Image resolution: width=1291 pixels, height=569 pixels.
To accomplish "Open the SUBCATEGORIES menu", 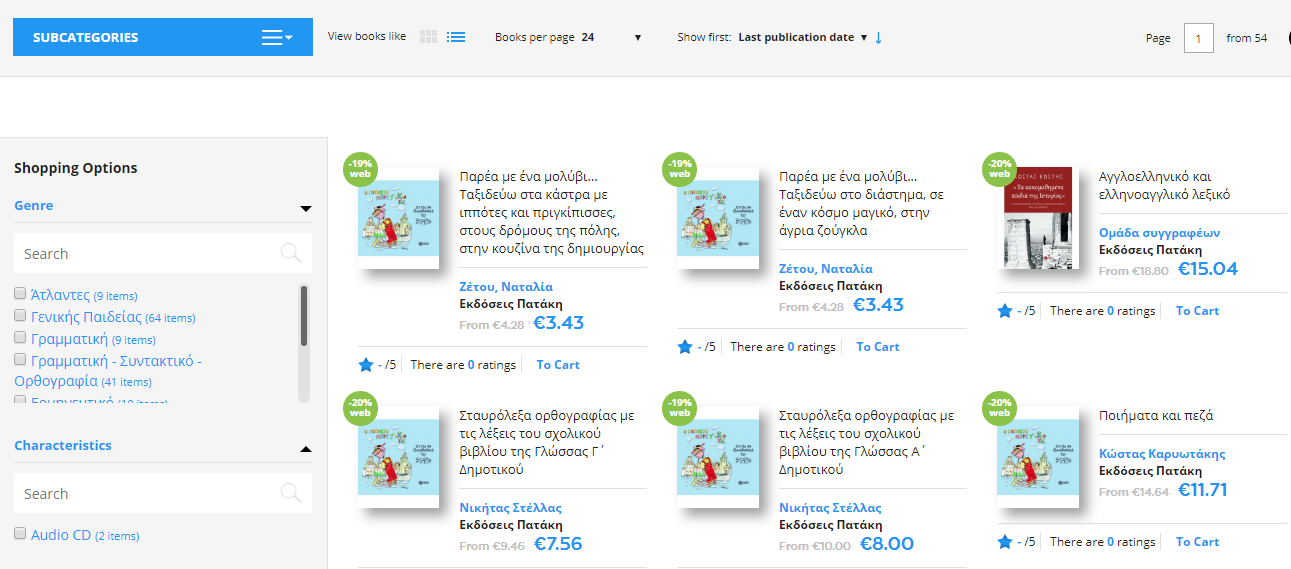I will [163, 37].
